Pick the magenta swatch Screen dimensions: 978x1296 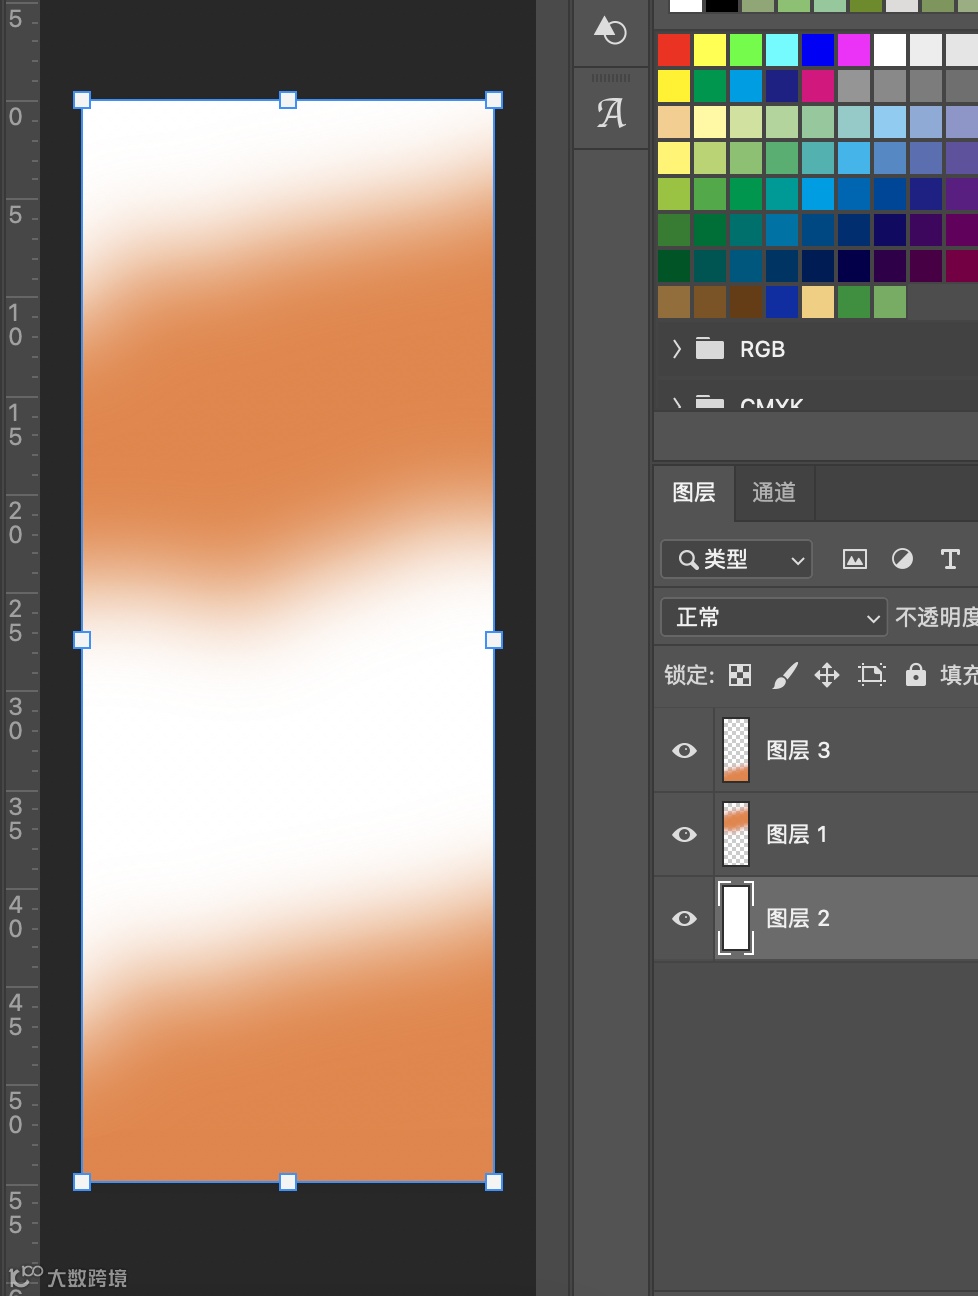tap(854, 50)
